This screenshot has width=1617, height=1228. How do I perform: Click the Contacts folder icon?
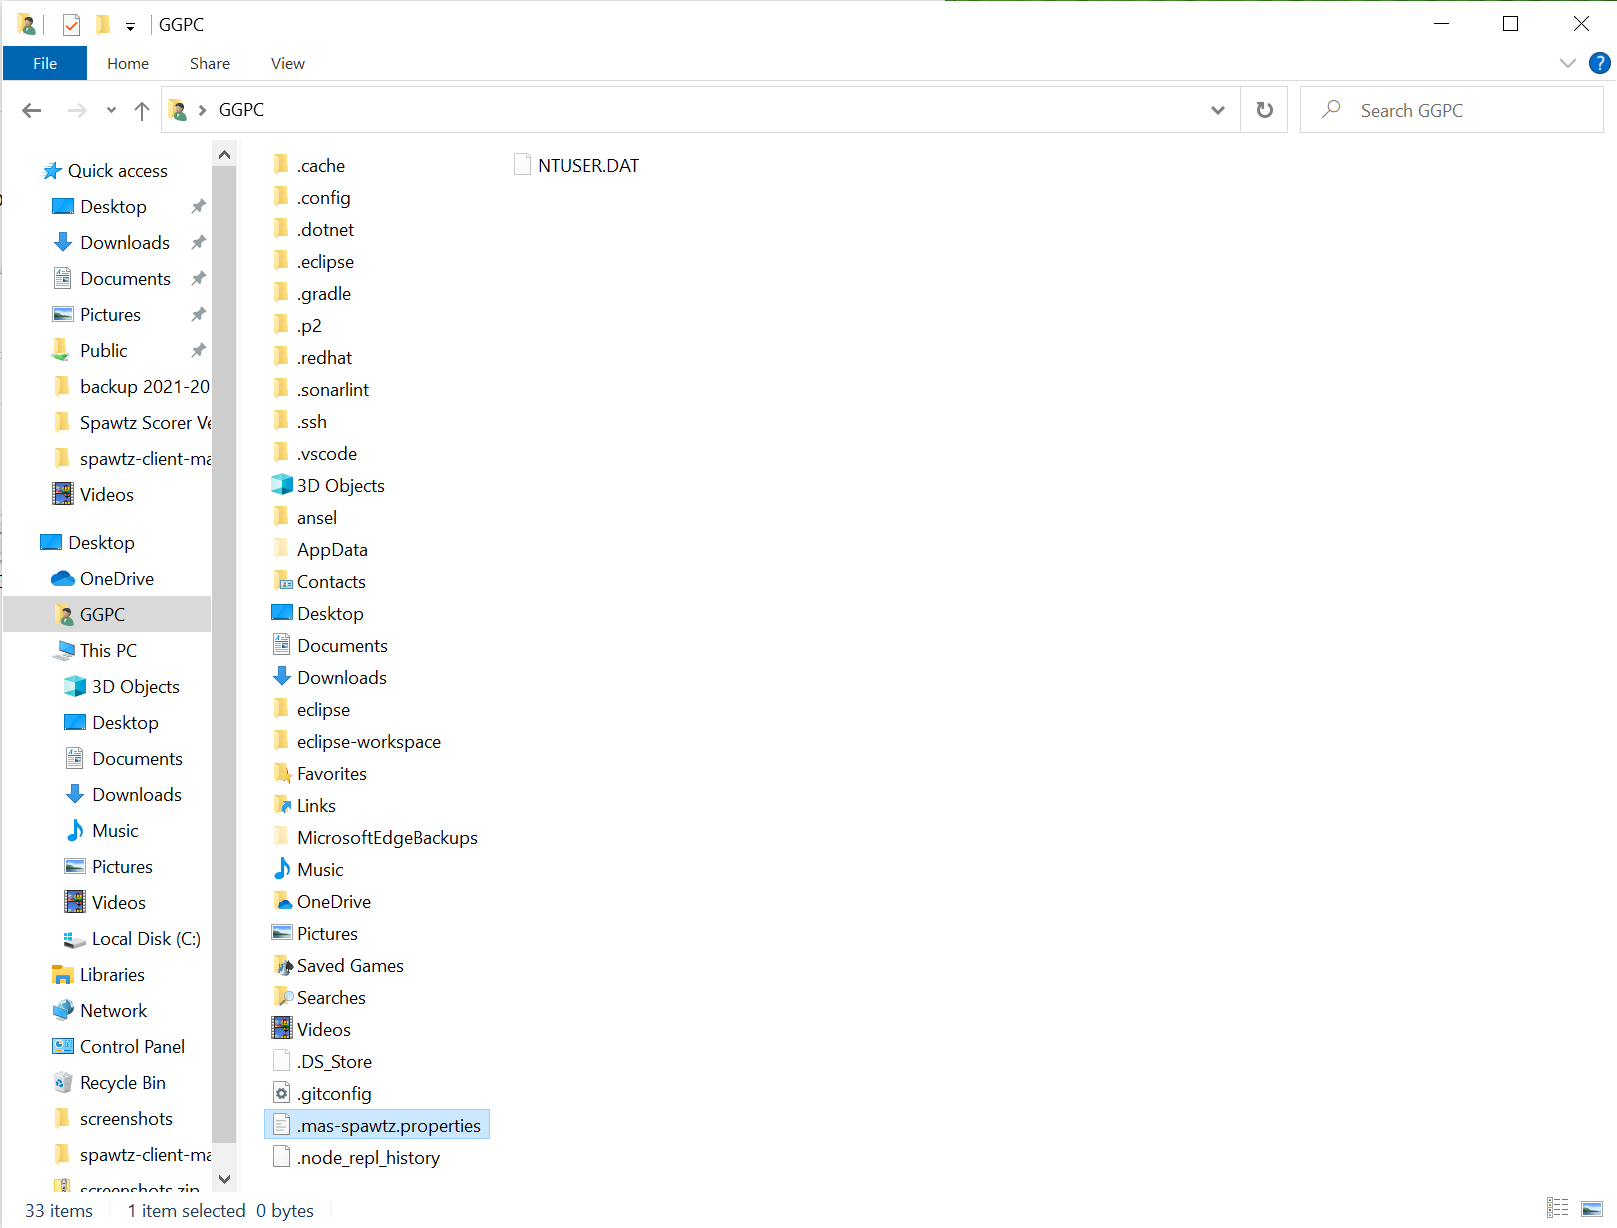[282, 581]
